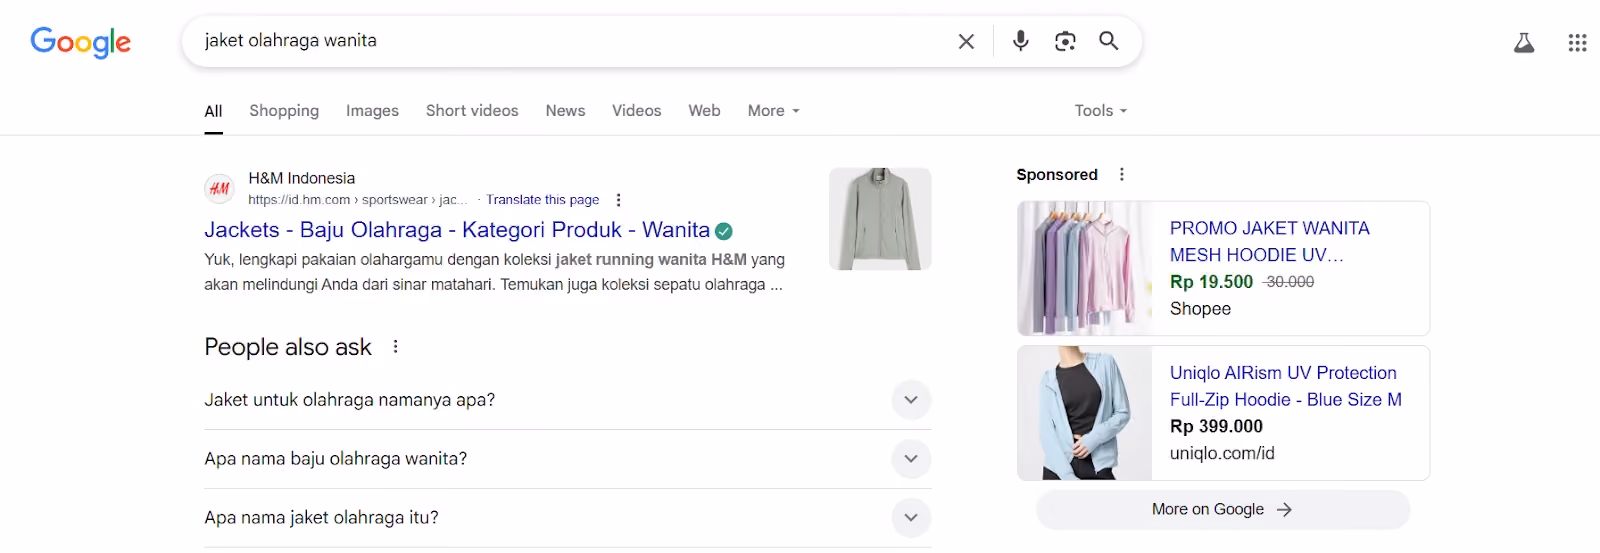Click Translate this page link

click(542, 200)
